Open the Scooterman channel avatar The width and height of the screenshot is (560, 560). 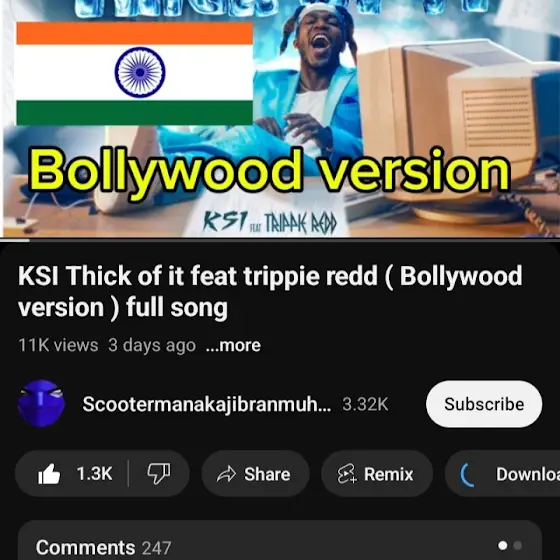click(x=41, y=404)
